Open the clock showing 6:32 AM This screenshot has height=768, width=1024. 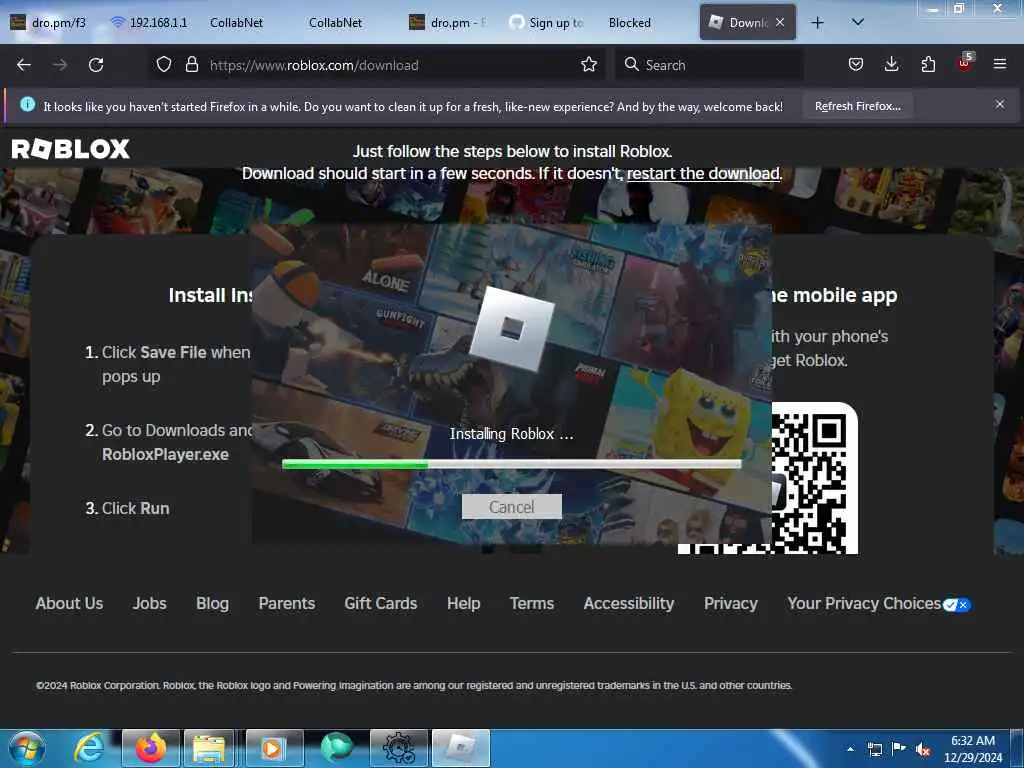click(x=972, y=749)
